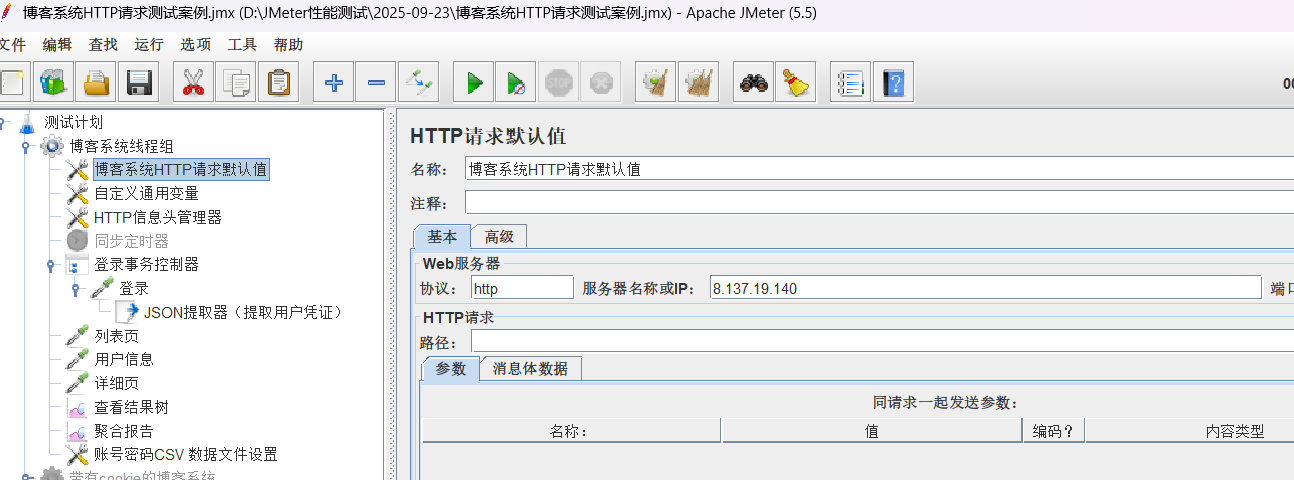Click the 名称： parameter column header

pos(571,431)
